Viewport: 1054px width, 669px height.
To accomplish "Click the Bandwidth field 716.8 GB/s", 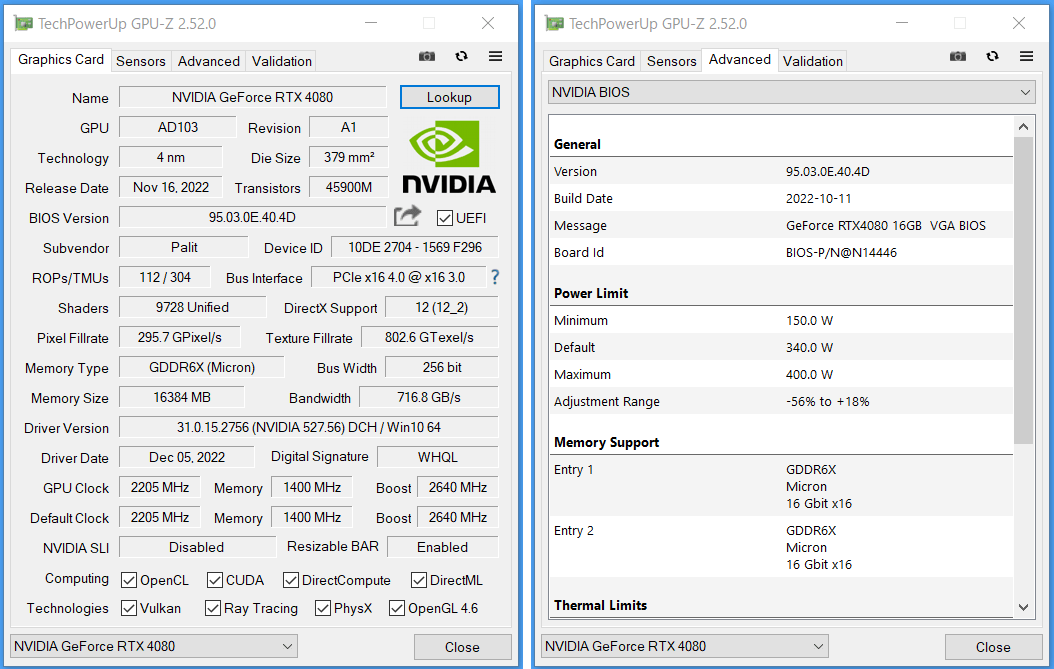I will tap(429, 397).
